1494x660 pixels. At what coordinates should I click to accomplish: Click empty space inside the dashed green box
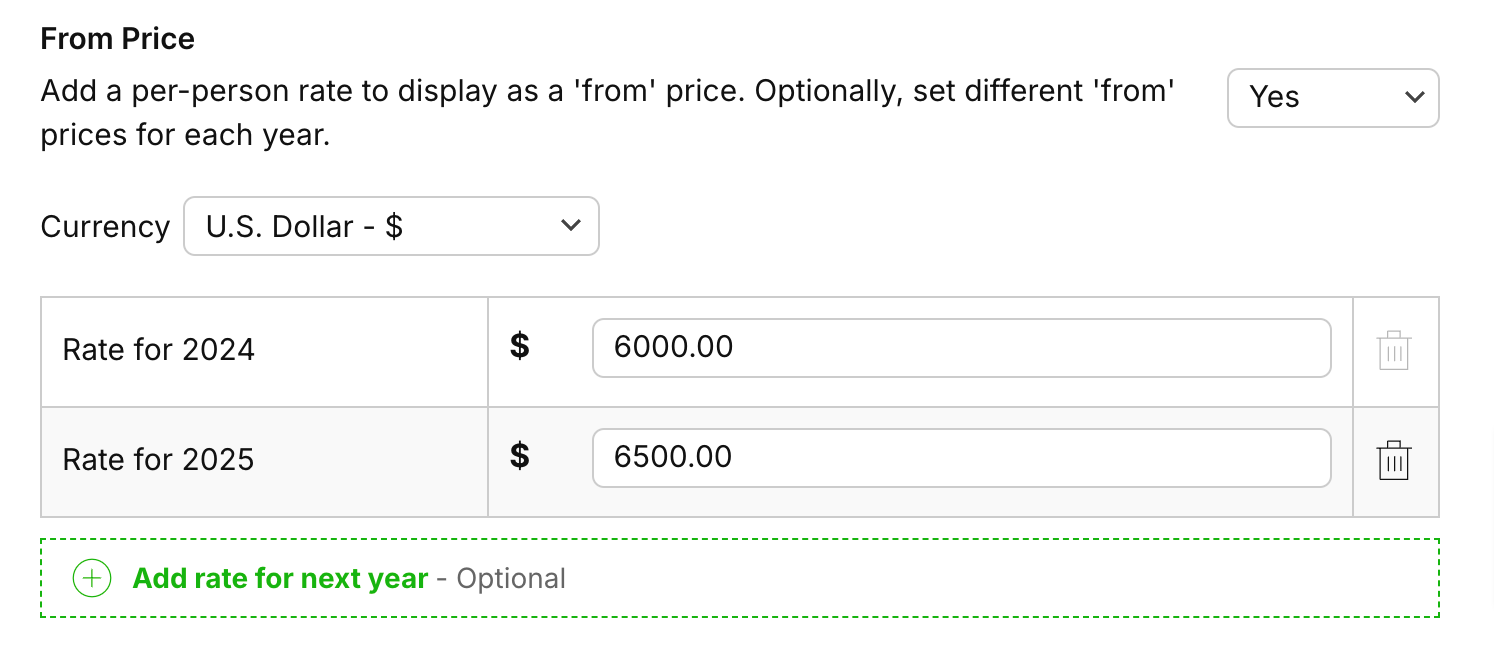[x=1000, y=578]
